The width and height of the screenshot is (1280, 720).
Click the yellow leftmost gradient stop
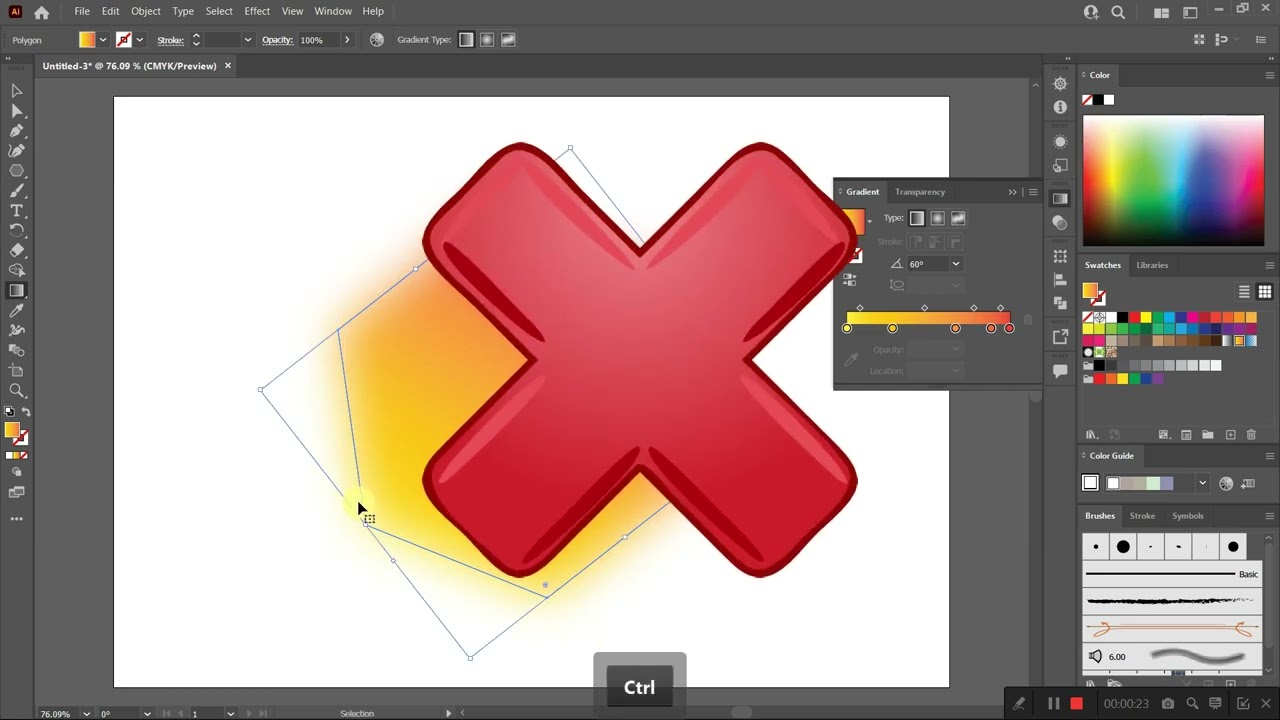pyautogui.click(x=847, y=328)
